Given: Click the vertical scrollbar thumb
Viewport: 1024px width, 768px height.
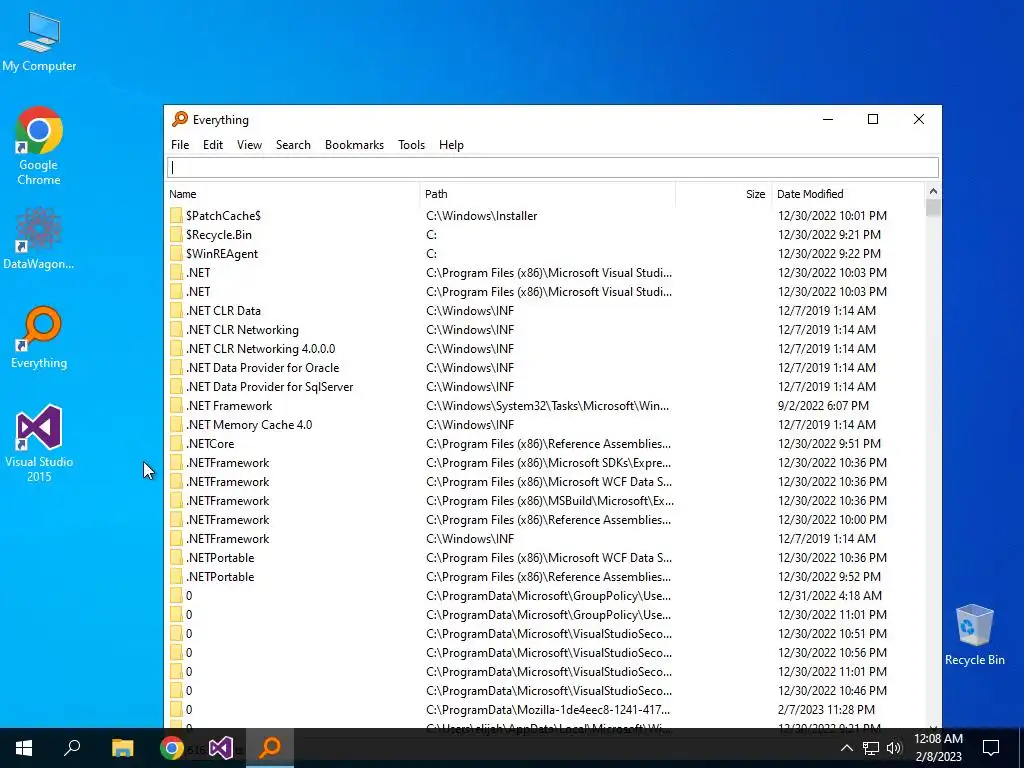Looking at the screenshot, I should pos(933,208).
